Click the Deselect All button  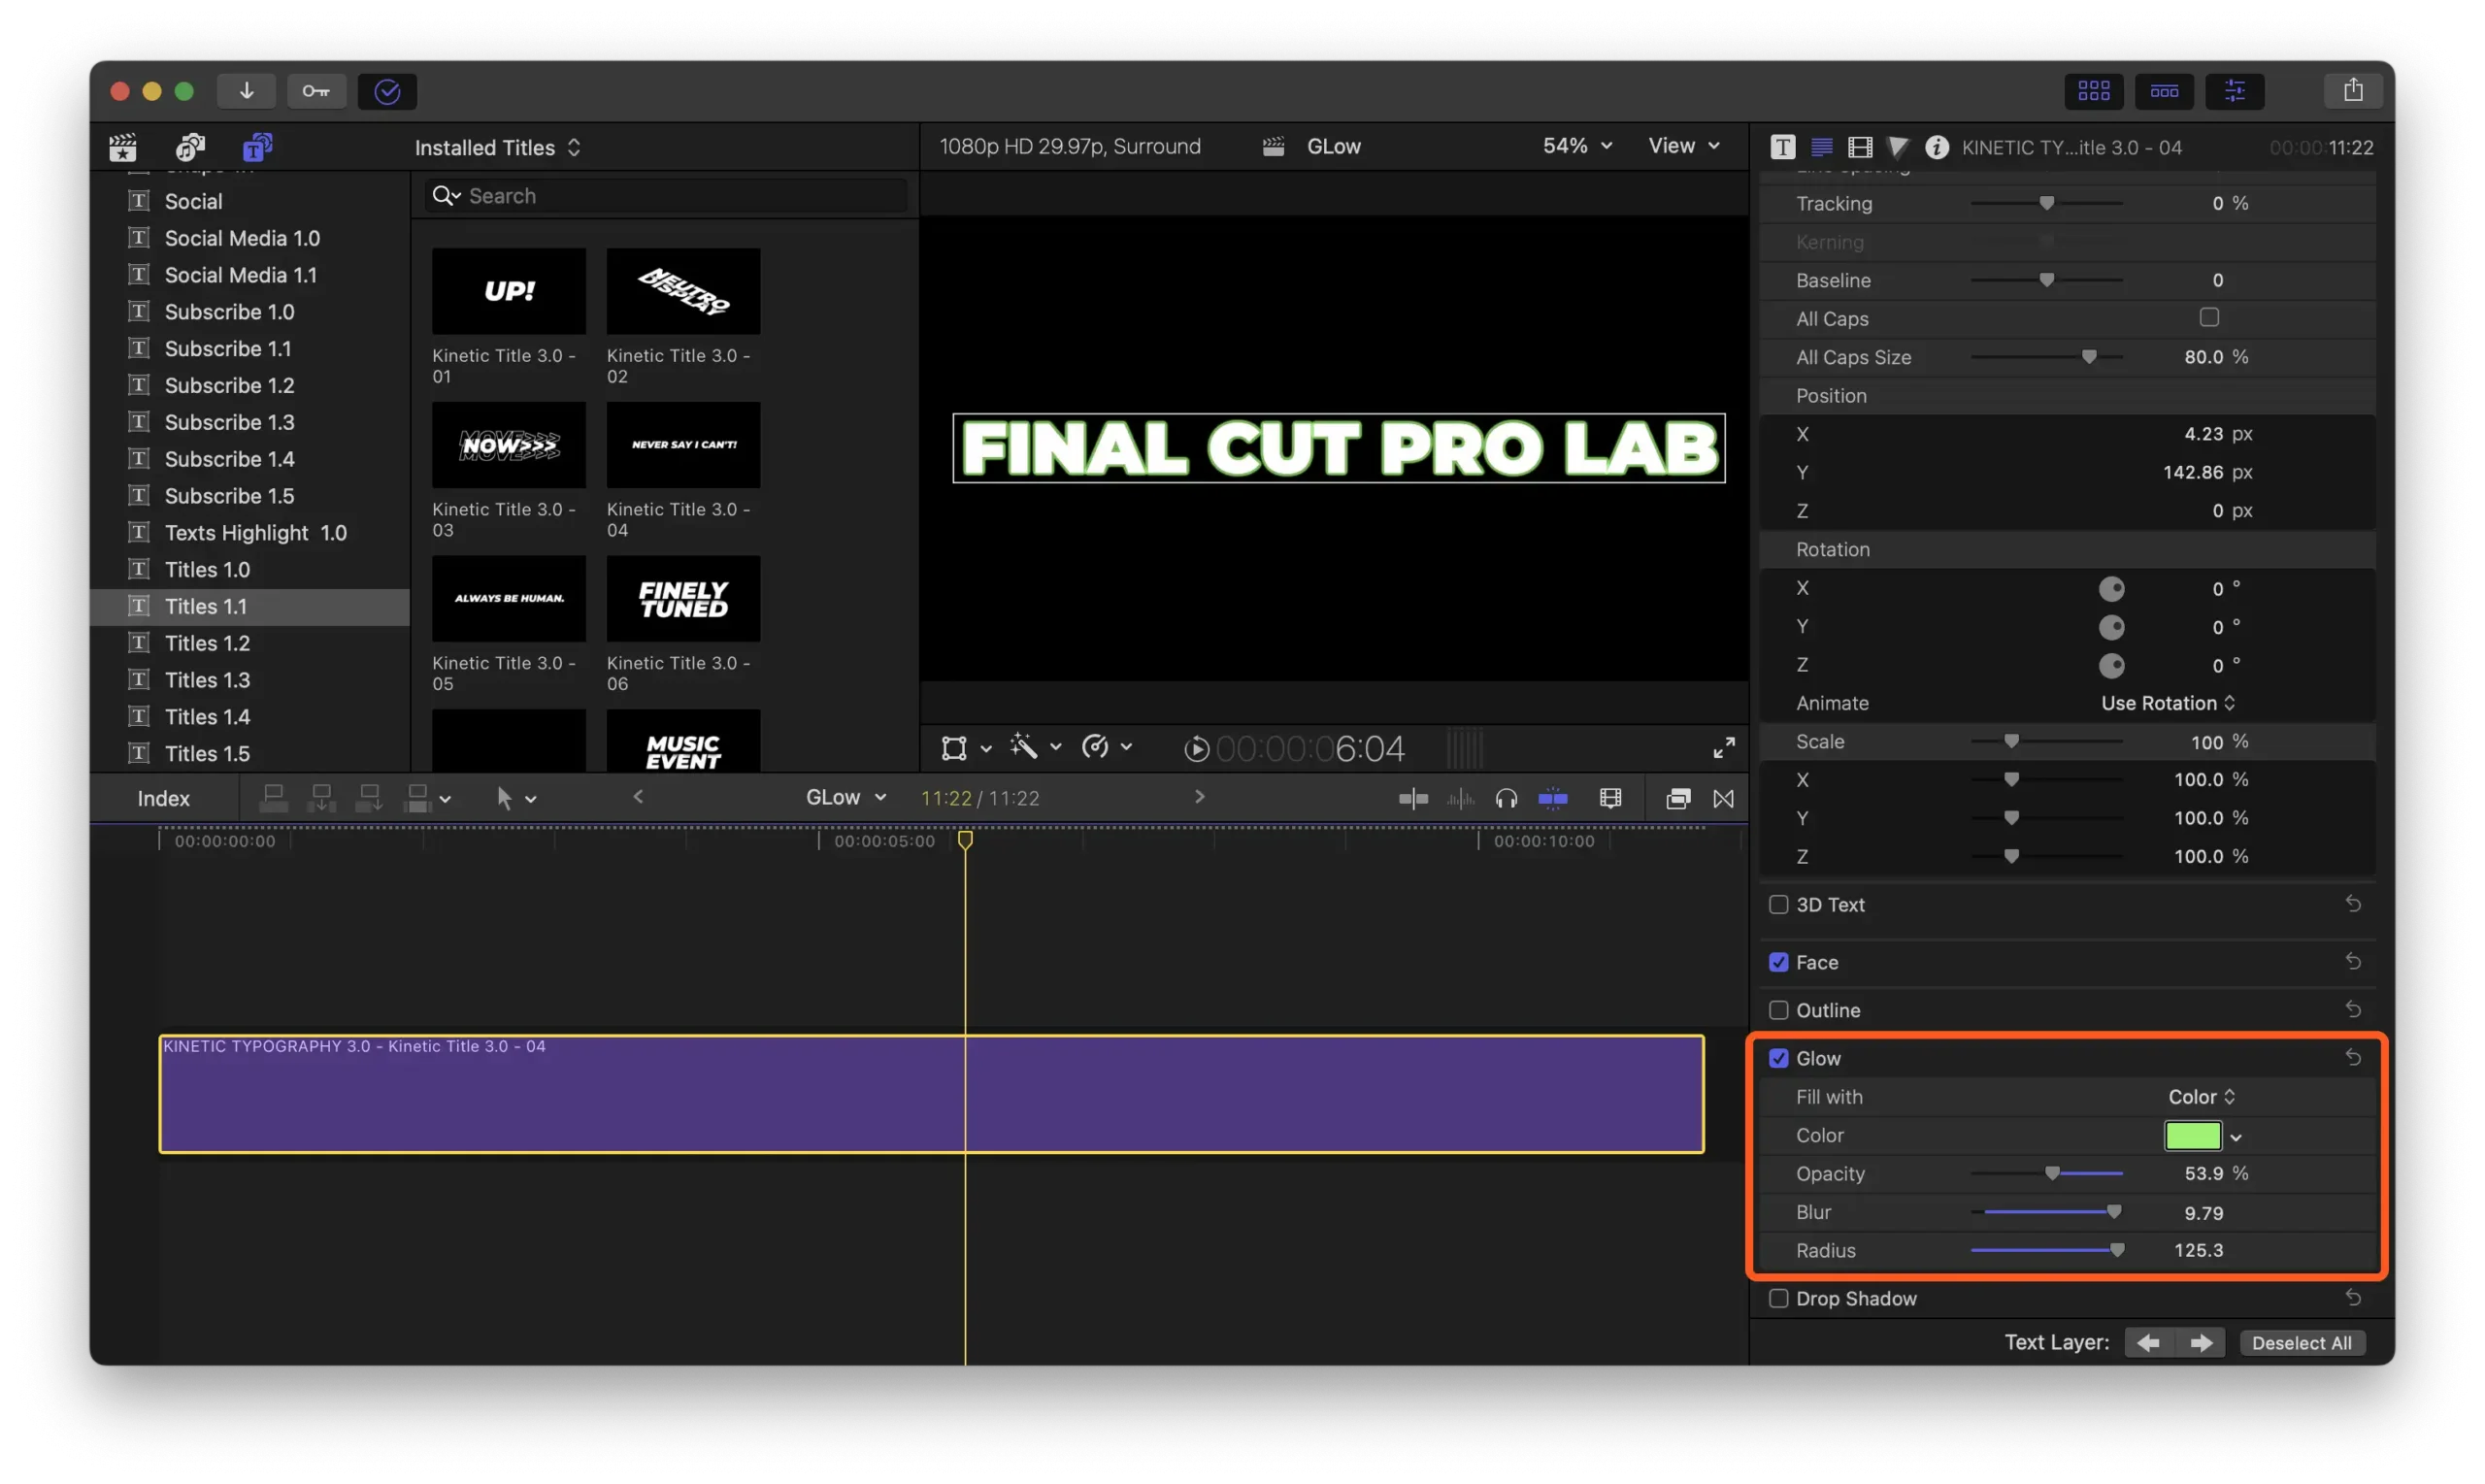point(2301,1342)
